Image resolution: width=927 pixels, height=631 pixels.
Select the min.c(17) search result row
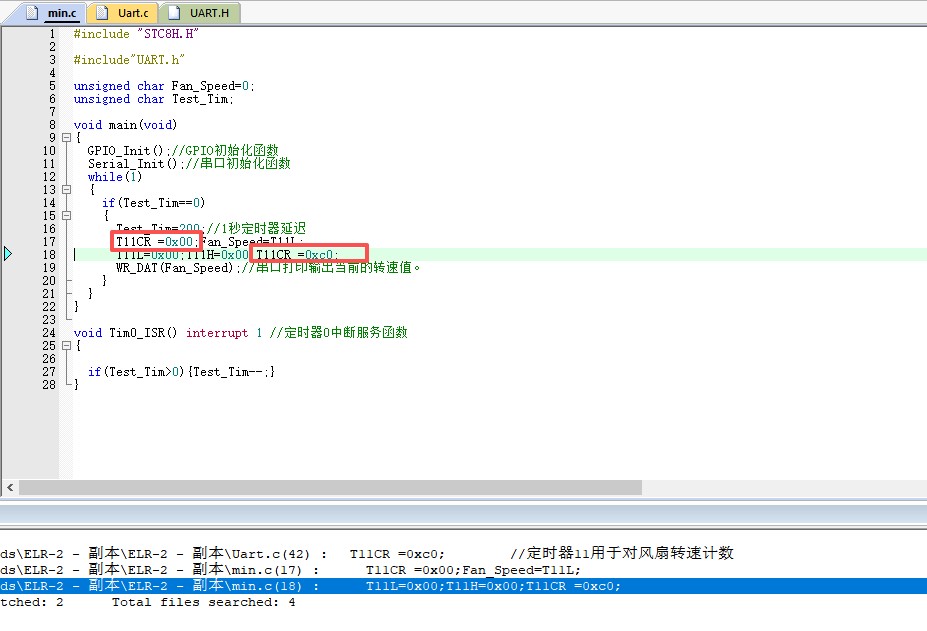point(464,569)
